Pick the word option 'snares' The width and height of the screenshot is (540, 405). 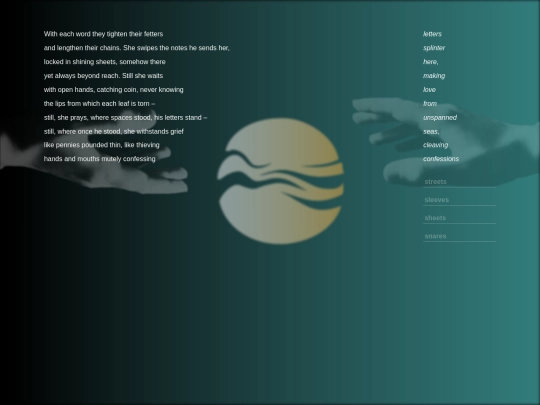[x=459, y=236]
